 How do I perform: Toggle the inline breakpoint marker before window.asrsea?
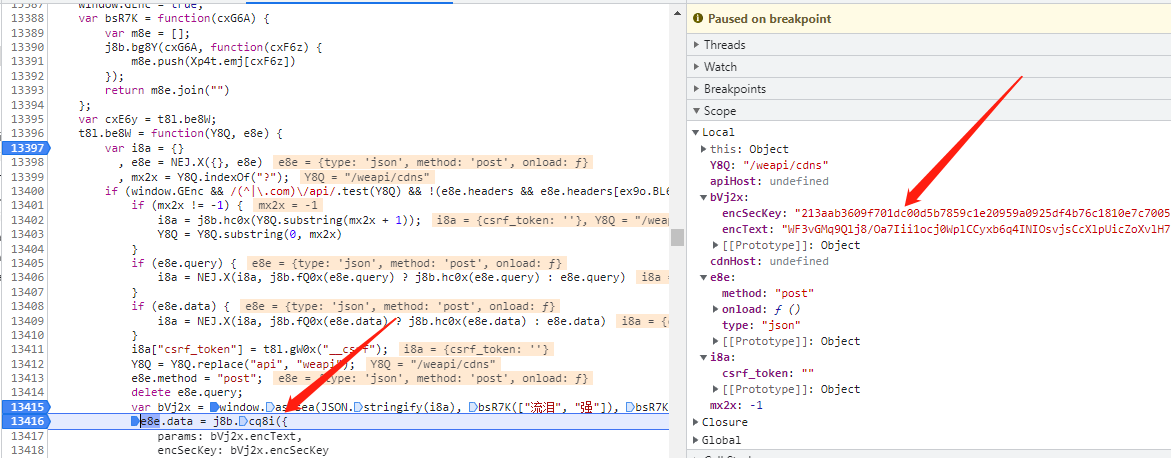click(214, 407)
